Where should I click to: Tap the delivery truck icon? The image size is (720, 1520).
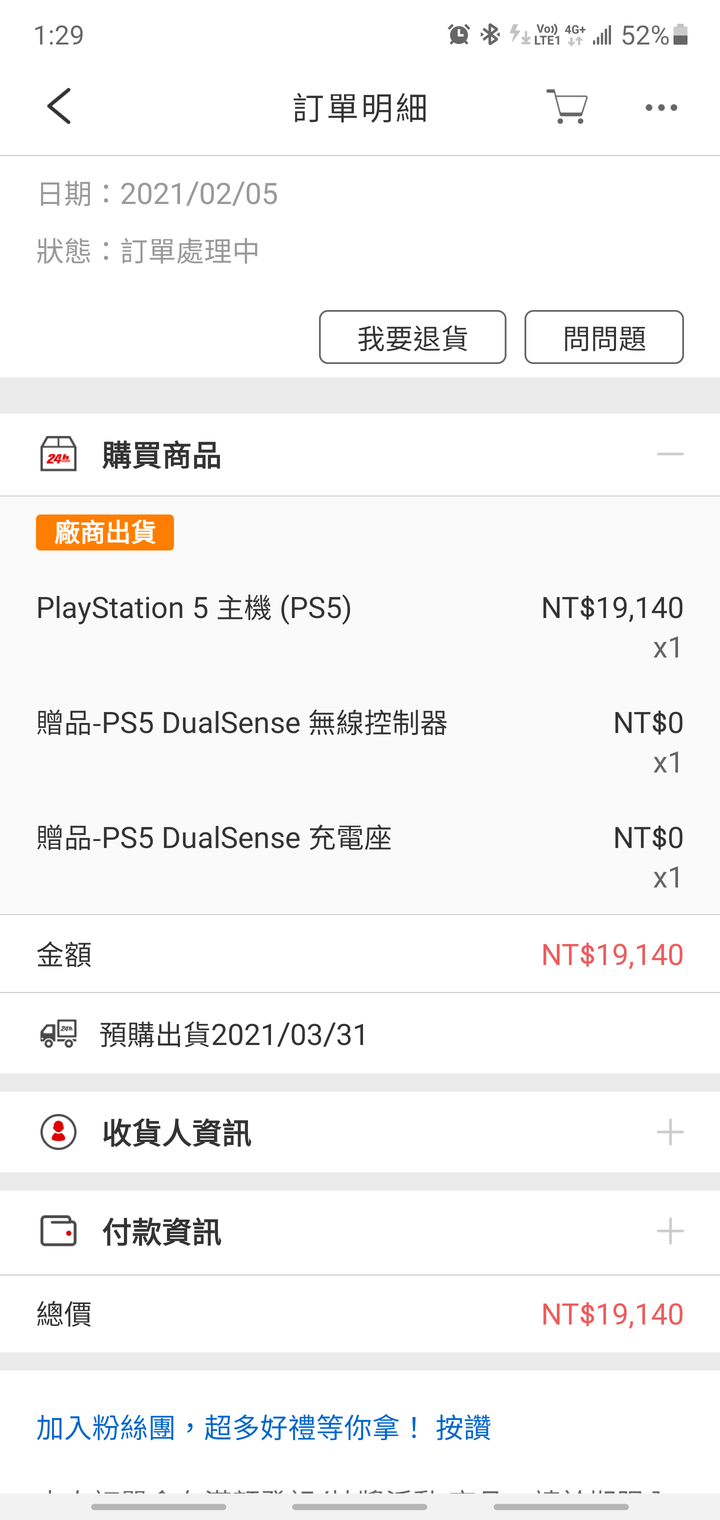tap(58, 1033)
